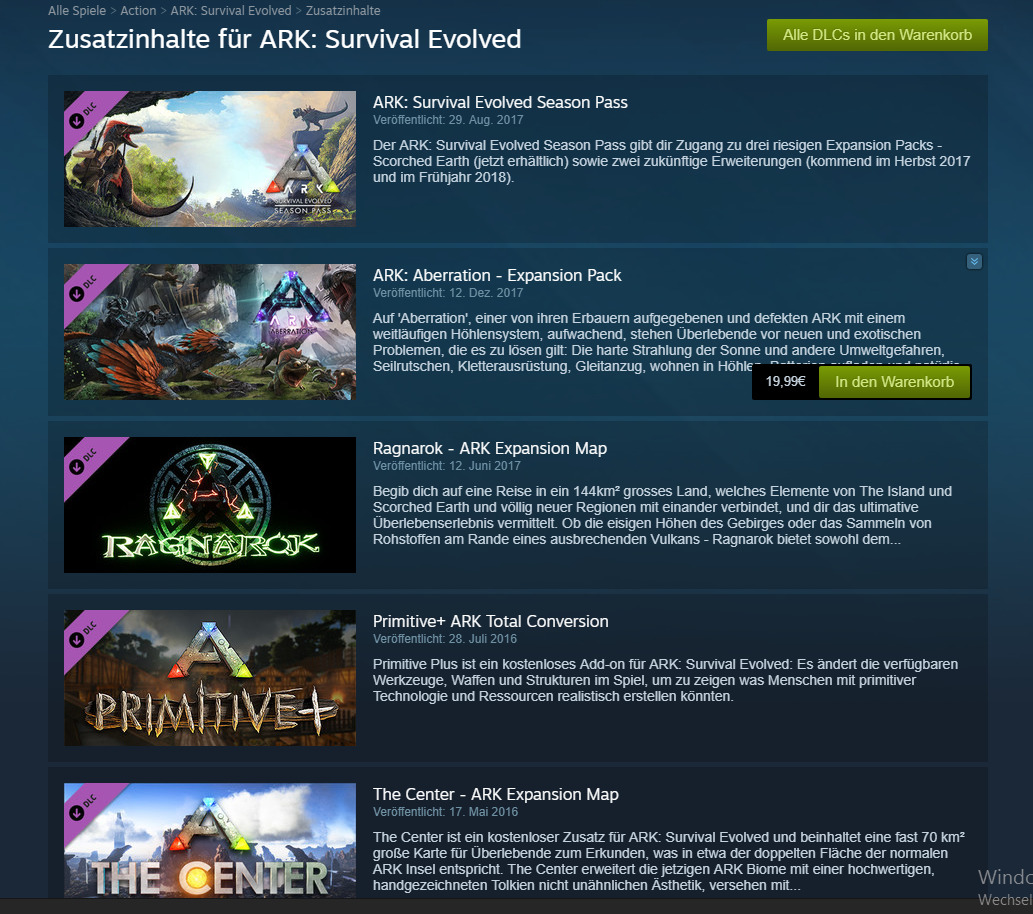The height and width of the screenshot is (914, 1033).
Task: Open ARK: Survival Evolved breadcrumb link
Action: pos(231,11)
